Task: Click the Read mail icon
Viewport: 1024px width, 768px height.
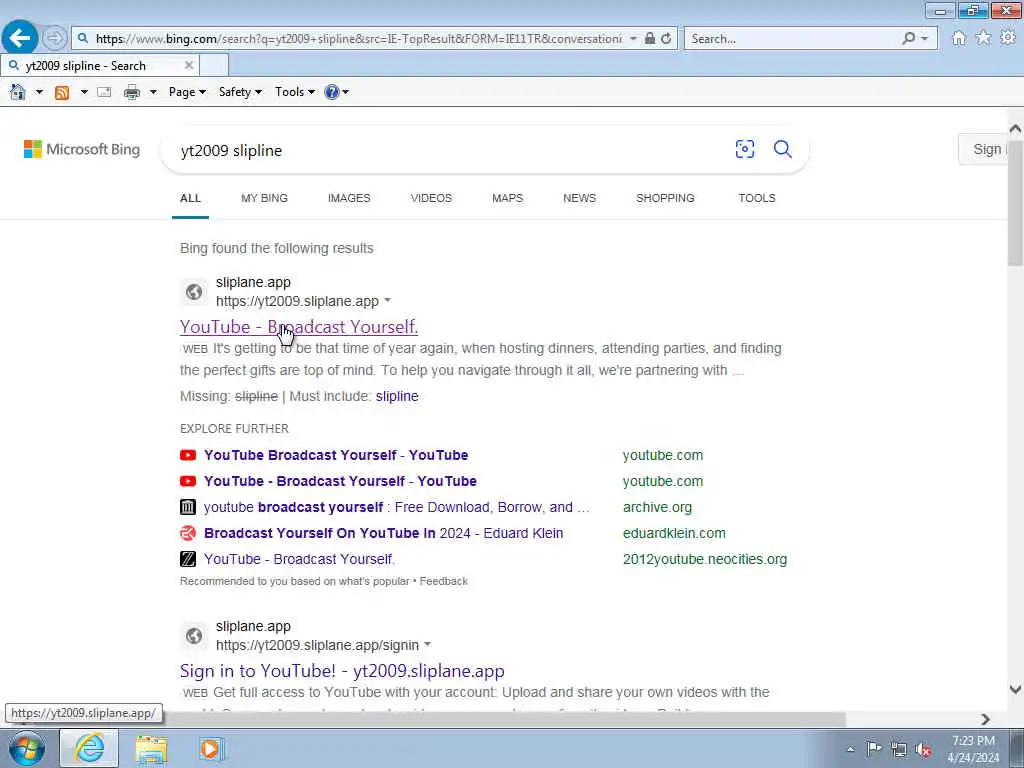Action: [x=104, y=92]
